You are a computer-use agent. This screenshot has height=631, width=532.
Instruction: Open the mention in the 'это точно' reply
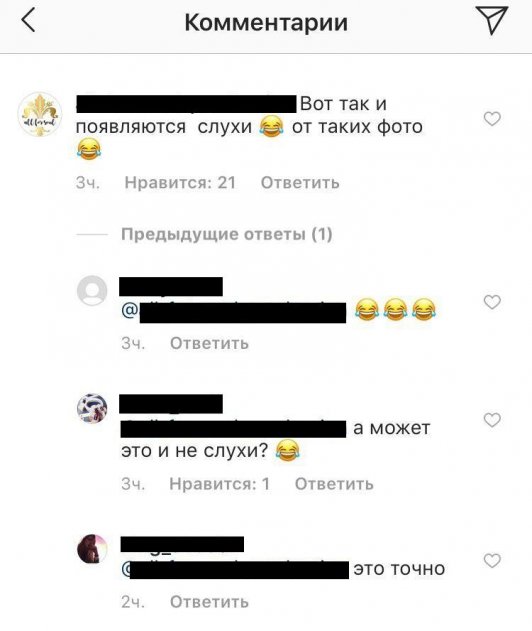coord(235,569)
